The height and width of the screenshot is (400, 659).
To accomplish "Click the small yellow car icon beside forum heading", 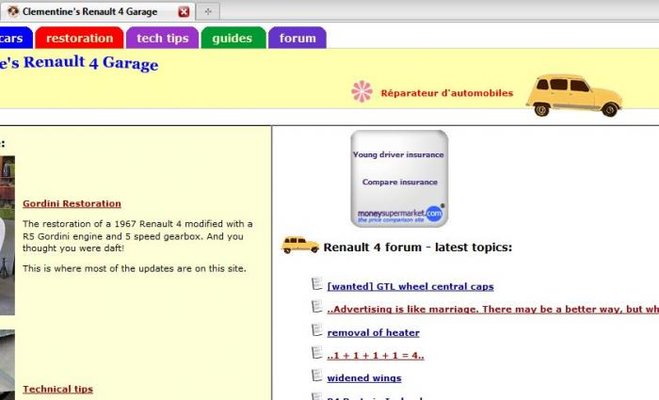I will coord(300,245).
